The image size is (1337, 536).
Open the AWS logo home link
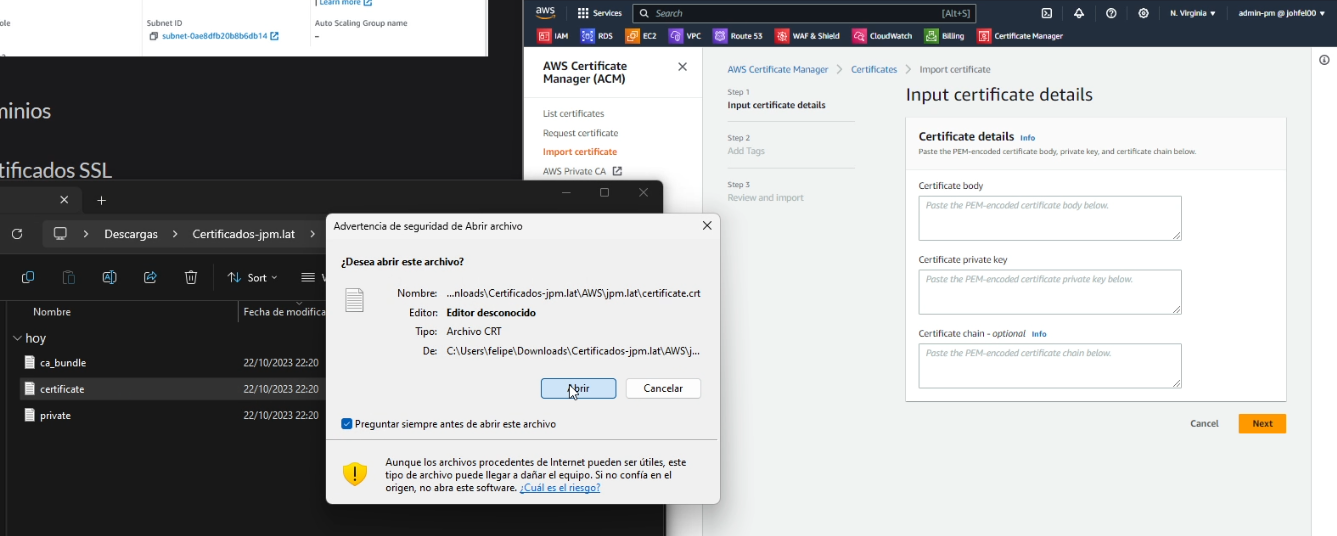click(x=545, y=13)
